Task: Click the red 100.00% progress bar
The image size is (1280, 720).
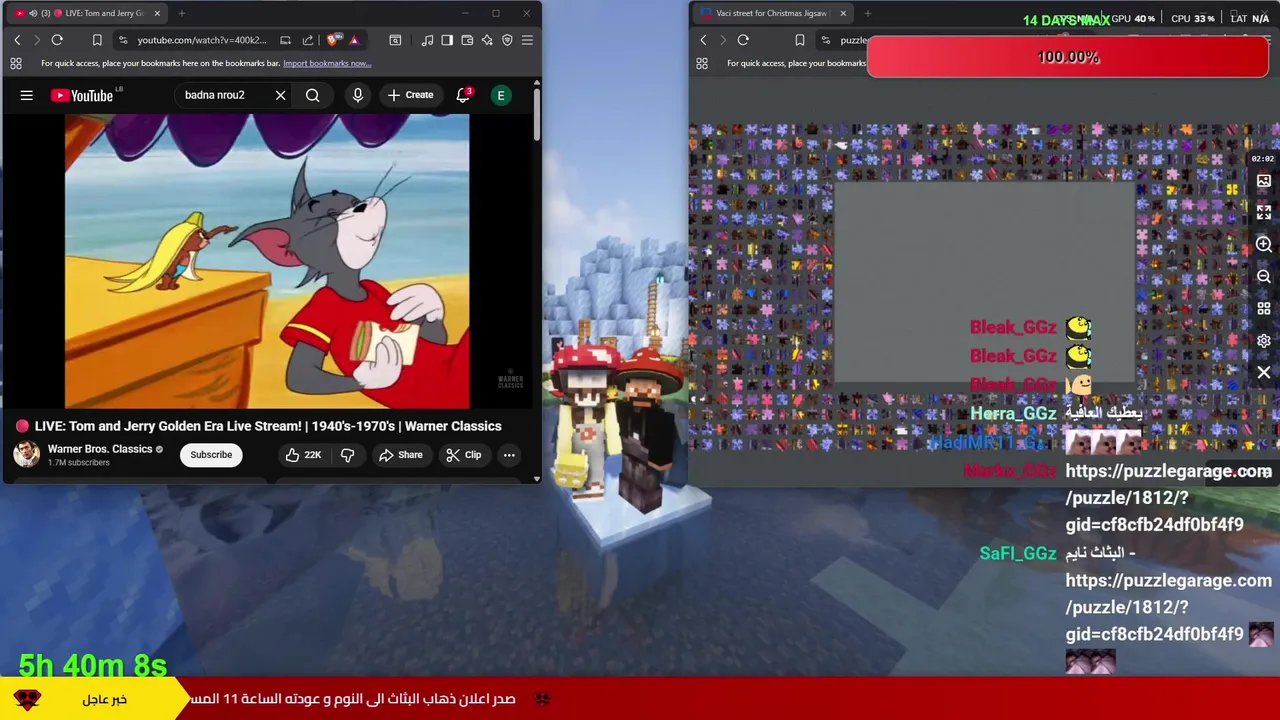Action: 1068,57
